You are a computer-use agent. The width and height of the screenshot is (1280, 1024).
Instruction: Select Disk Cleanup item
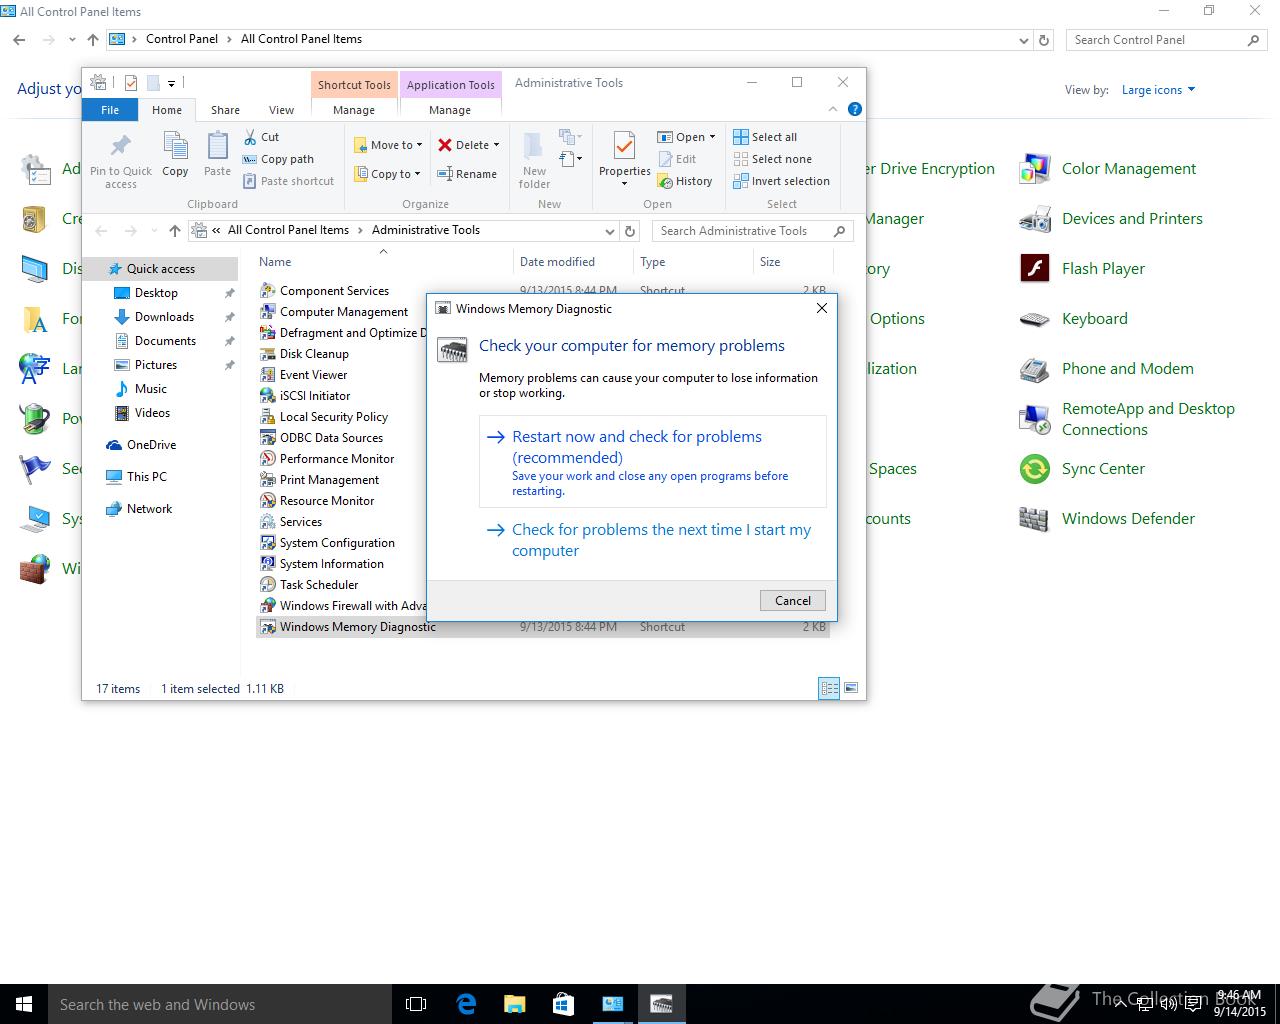(x=314, y=354)
